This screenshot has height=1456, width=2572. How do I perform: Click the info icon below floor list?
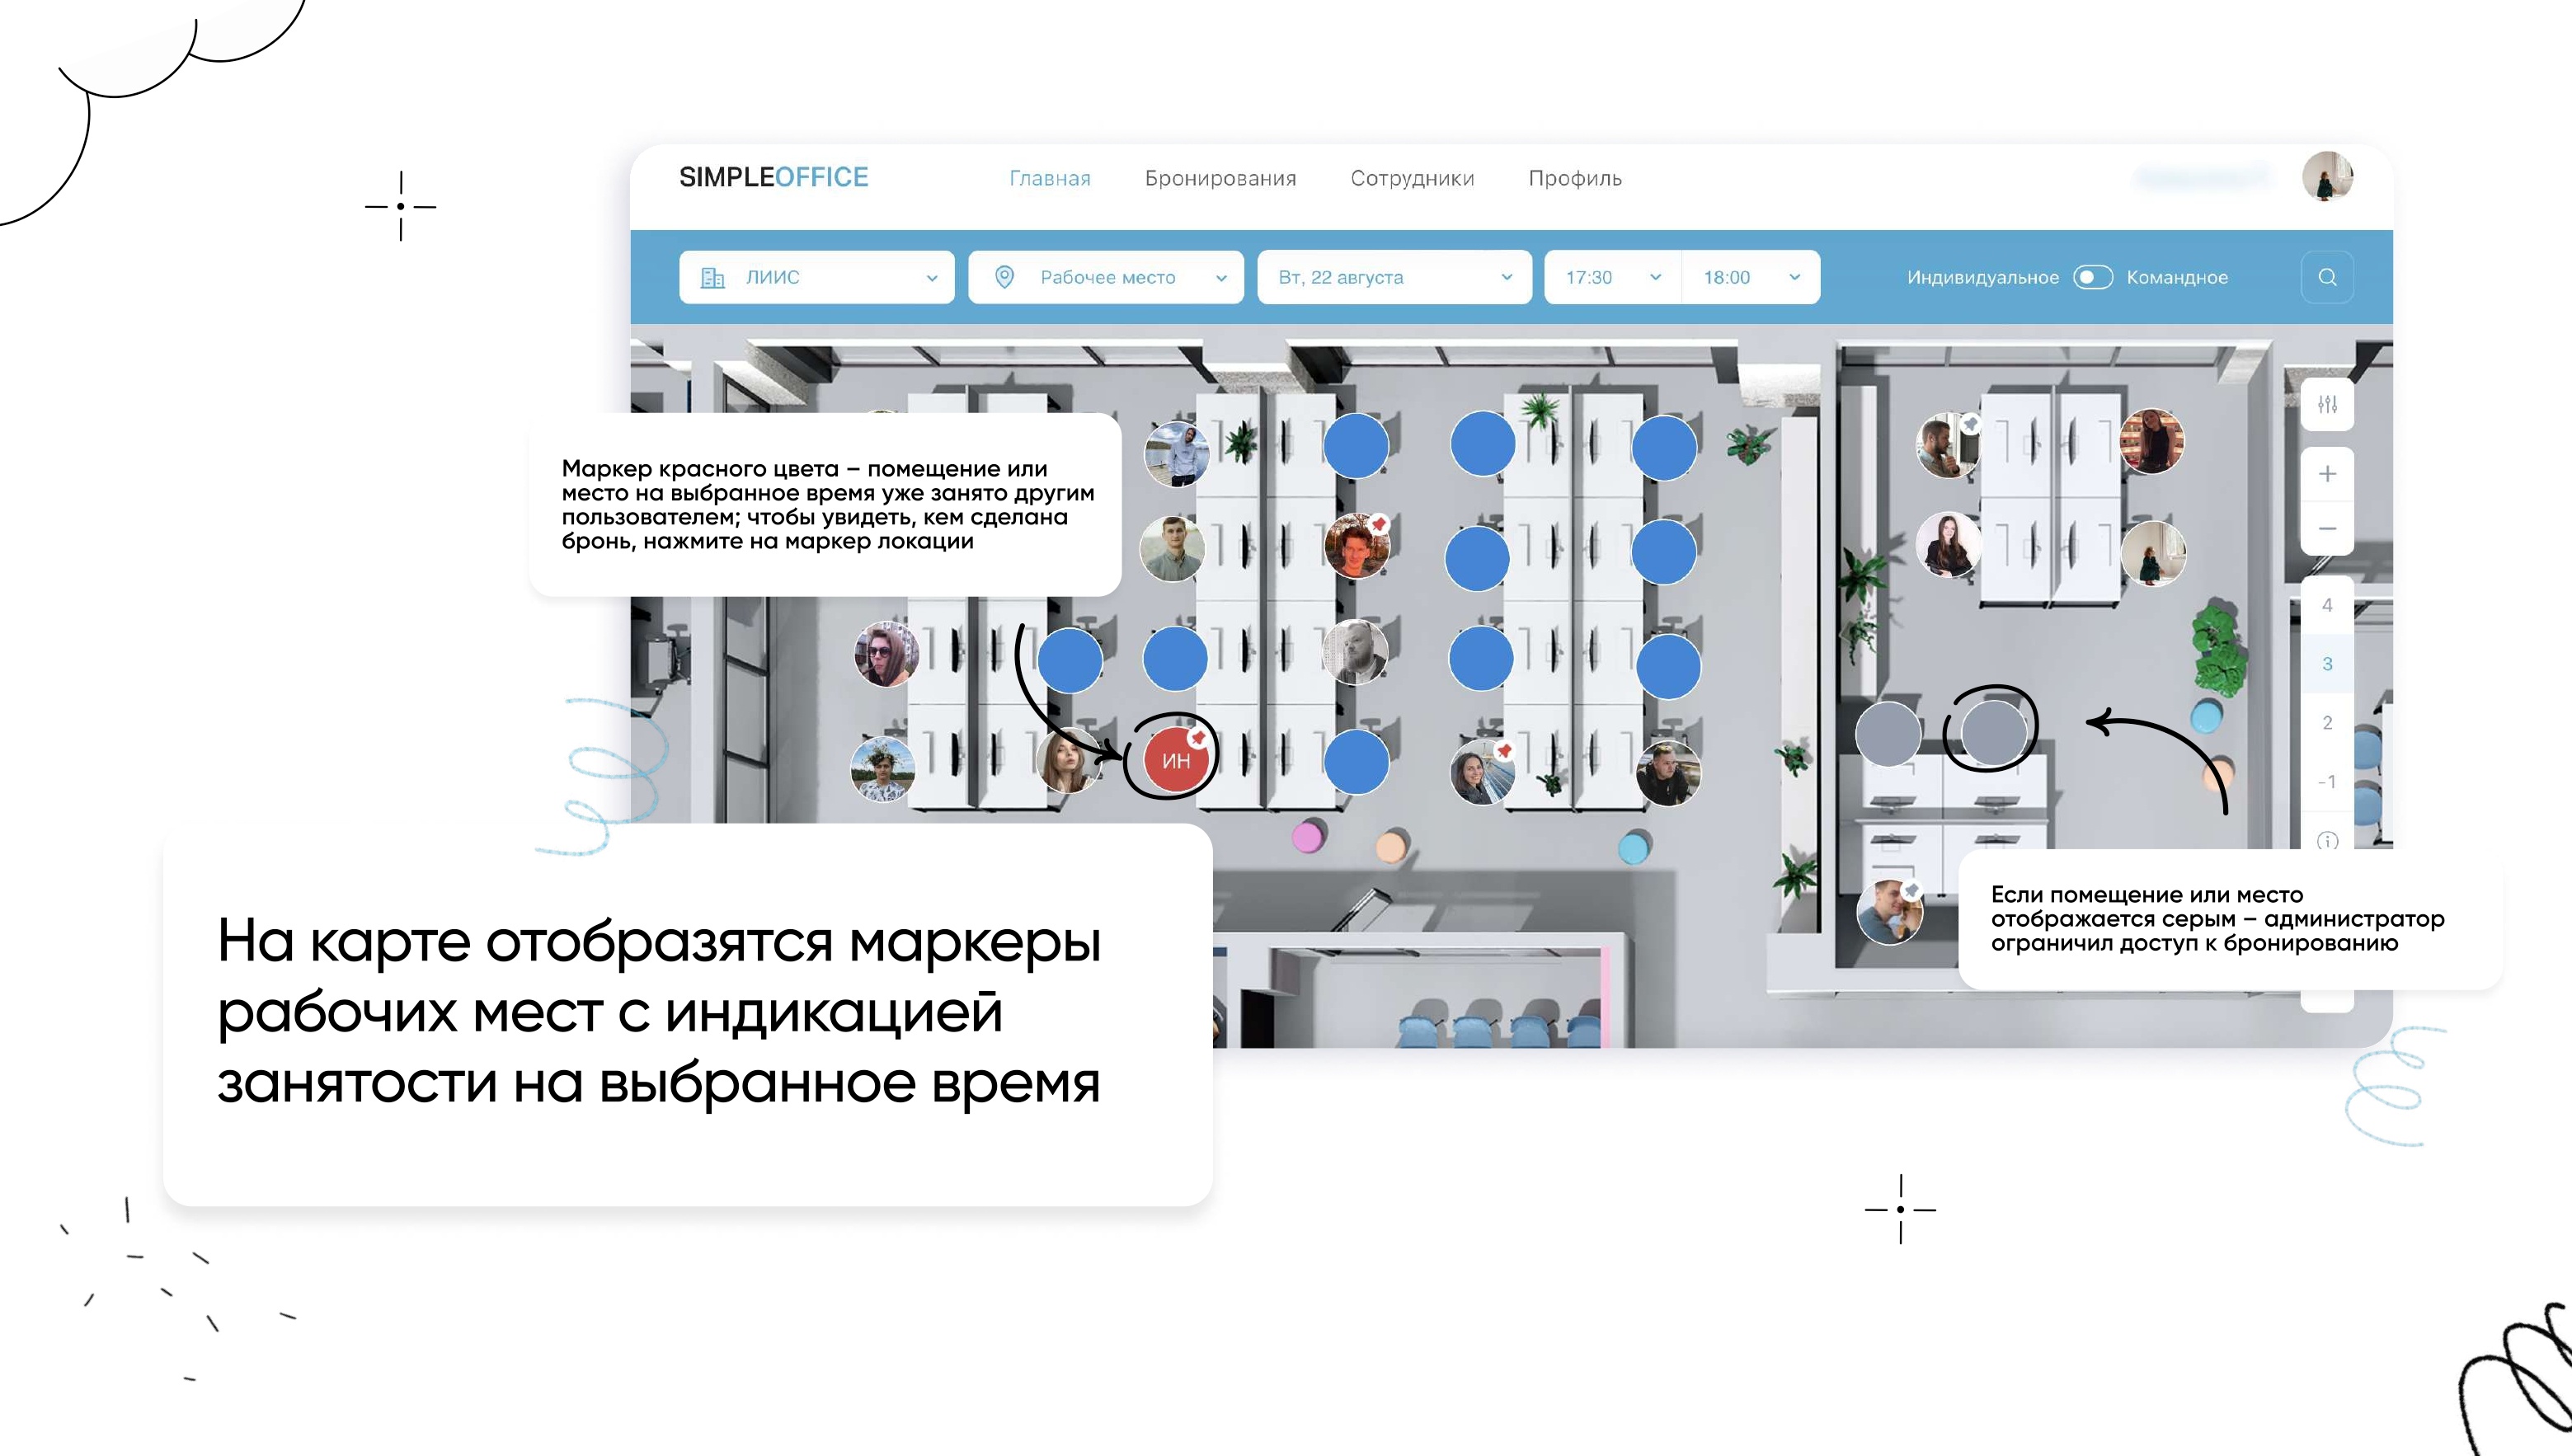pyautogui.click(x=2327, y=840)
